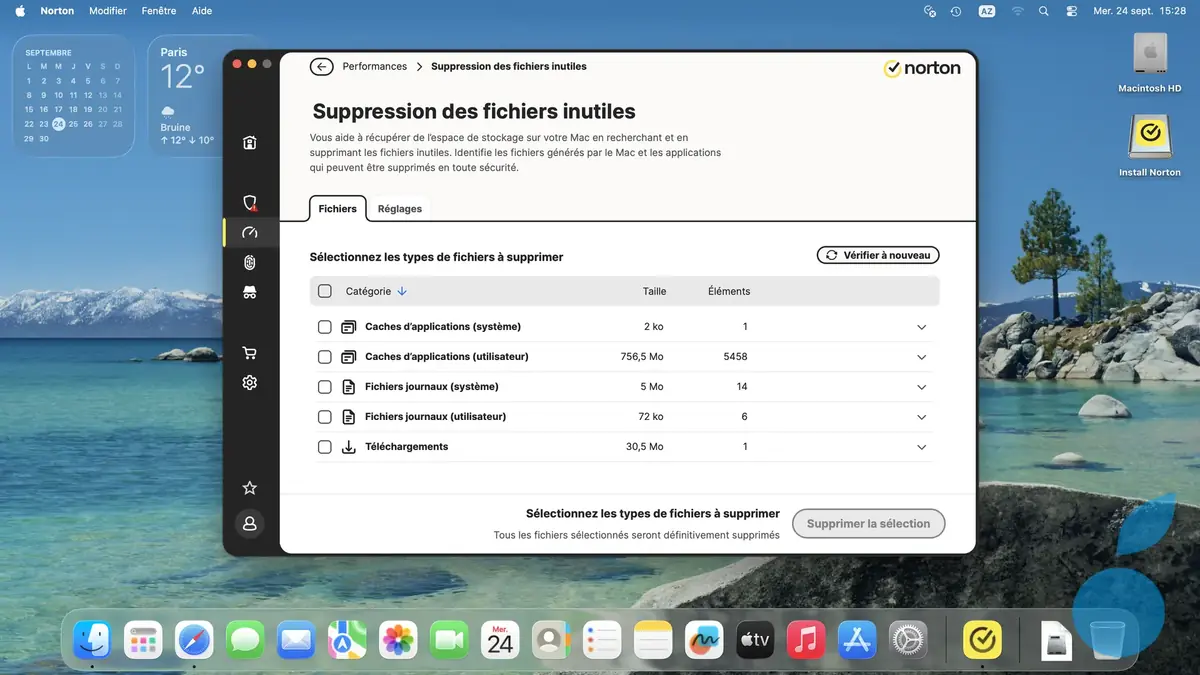Click the Vérifier à nouveau button
This screenshot has height=675, width=1200.
(877, 254)
